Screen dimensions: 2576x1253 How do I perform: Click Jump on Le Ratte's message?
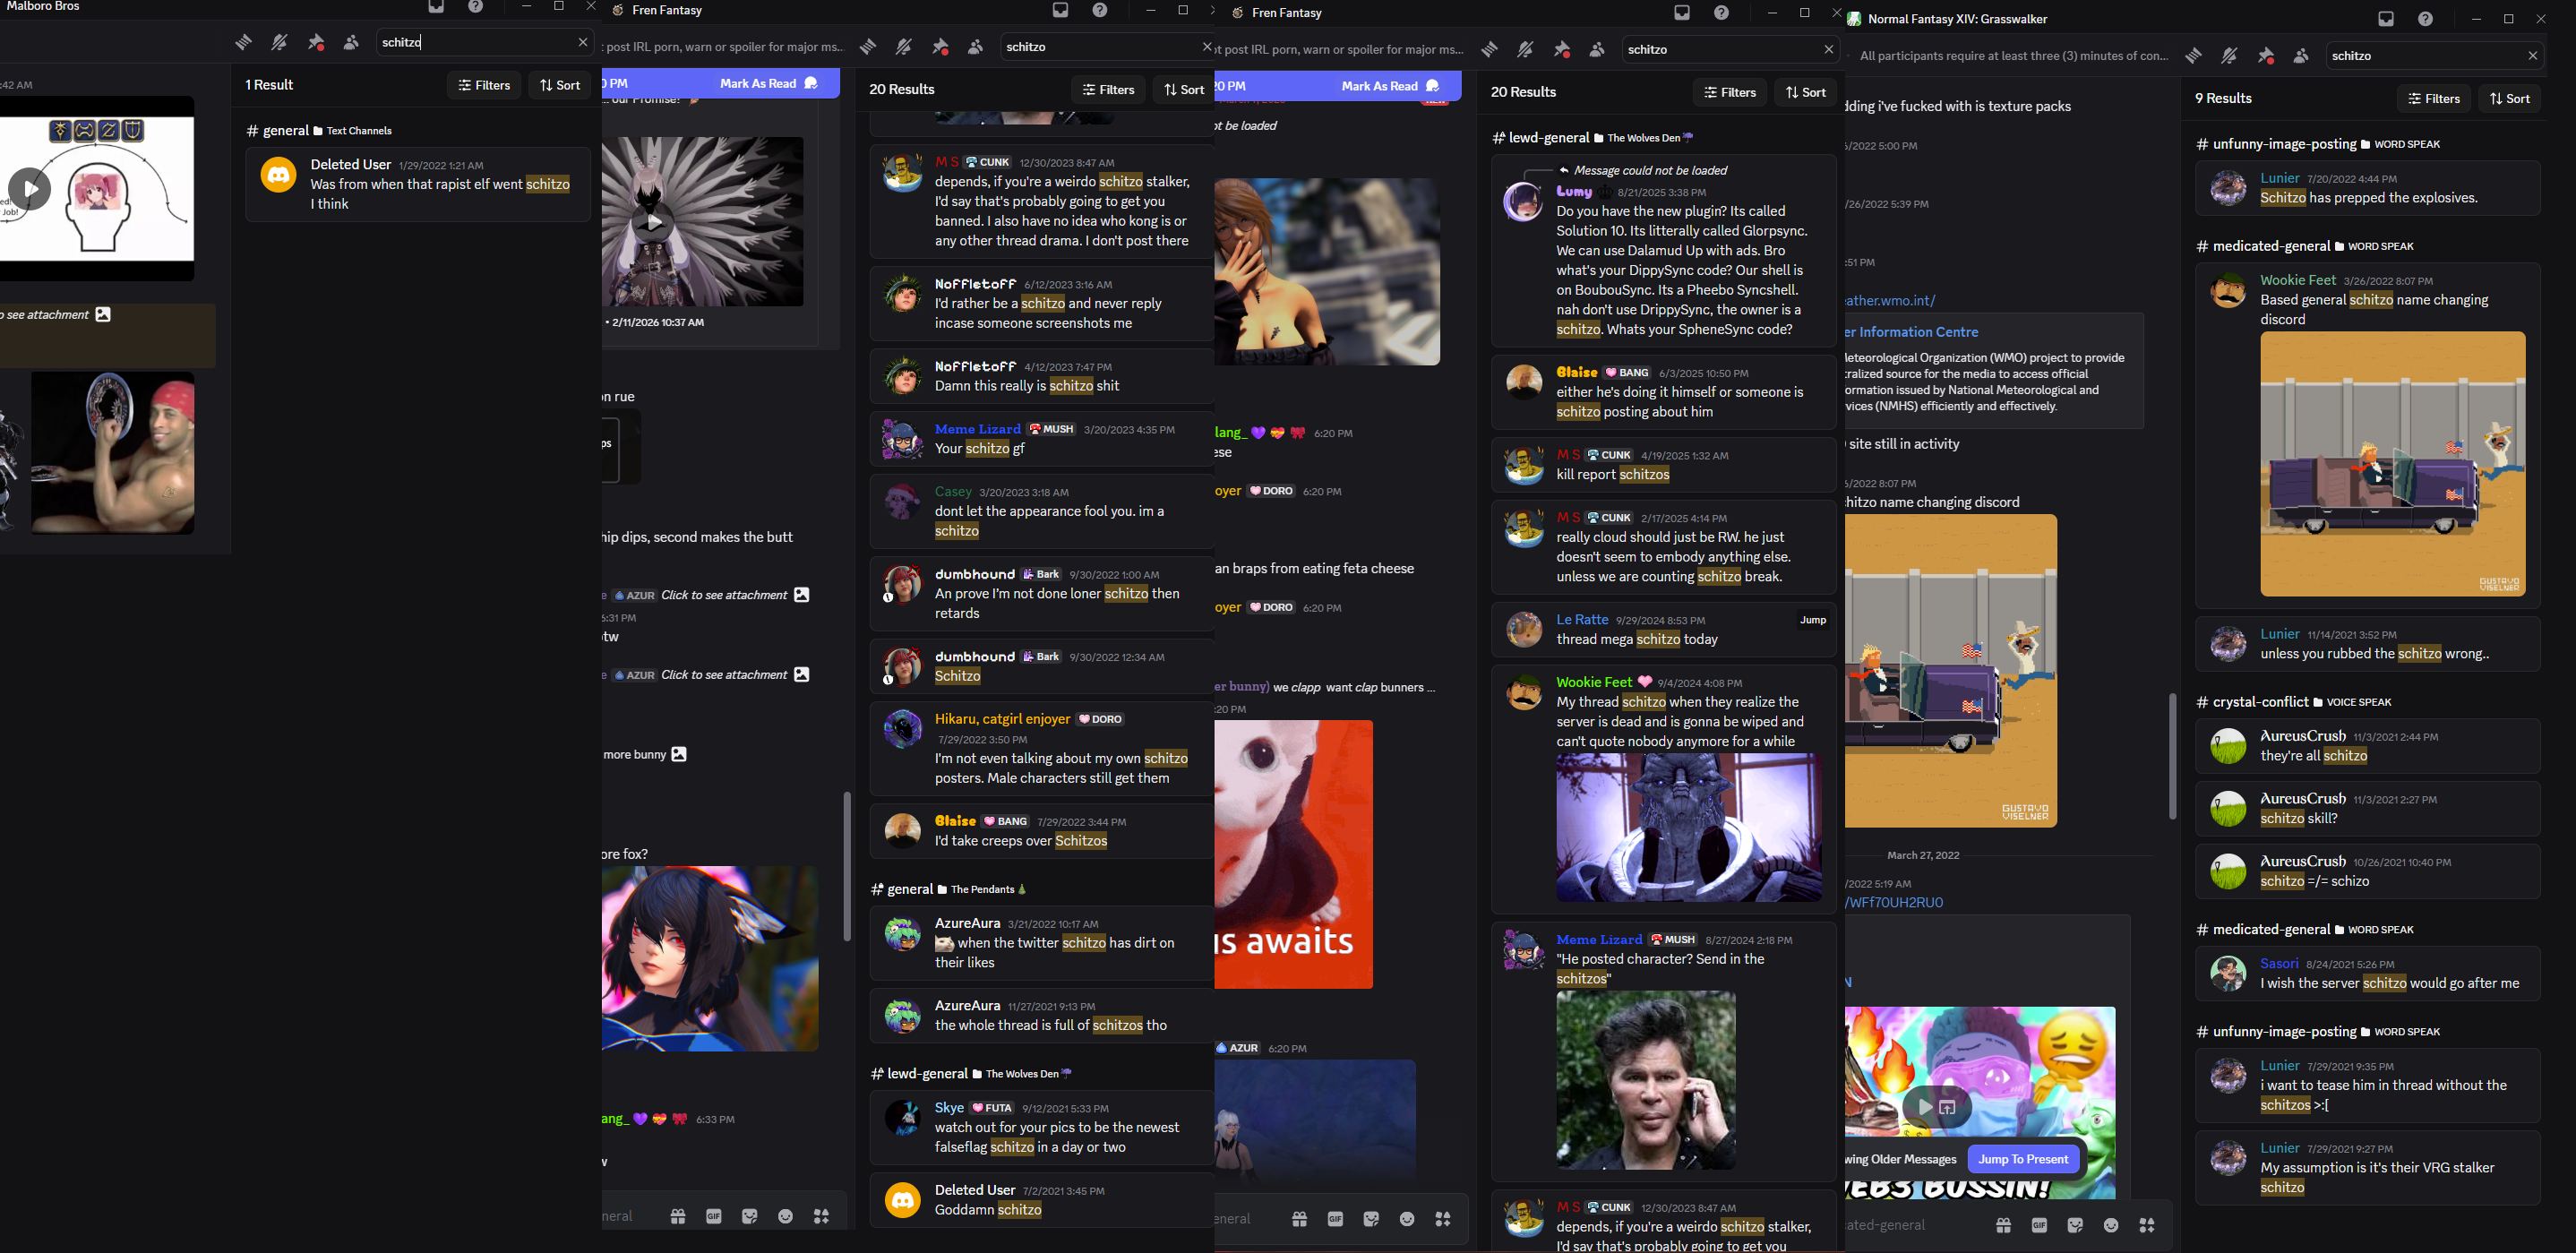pos(1812,620)
